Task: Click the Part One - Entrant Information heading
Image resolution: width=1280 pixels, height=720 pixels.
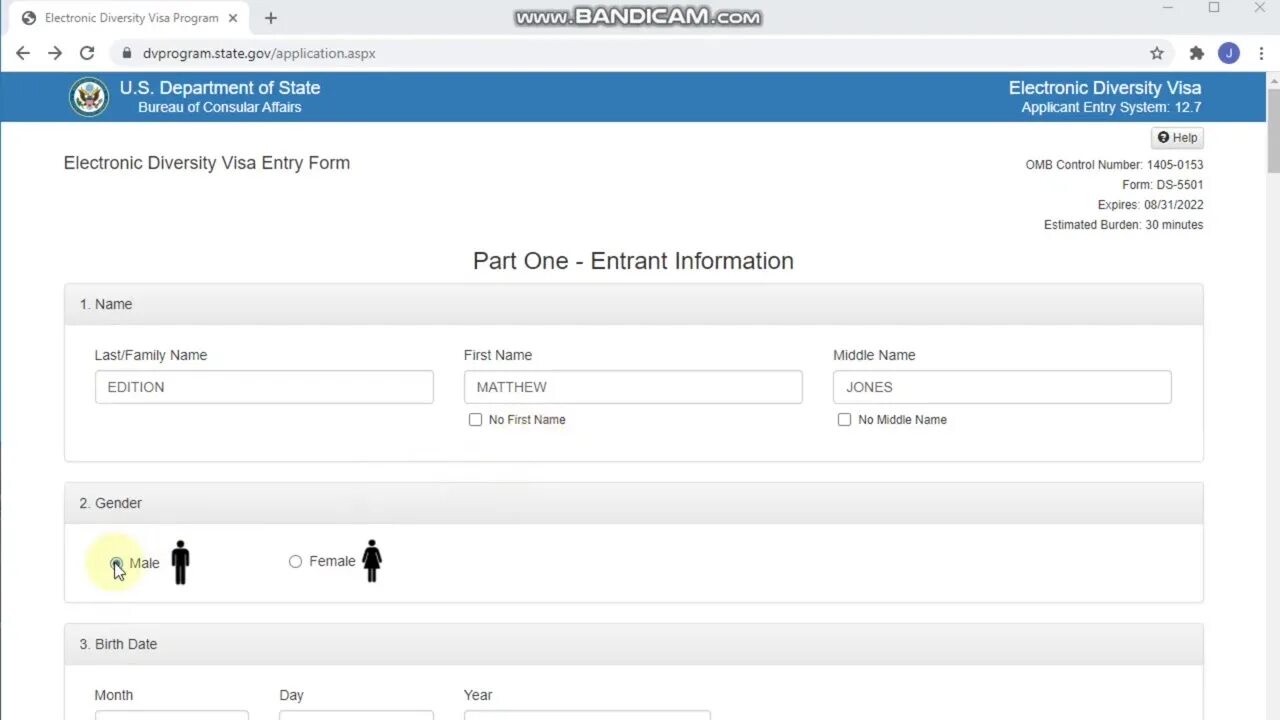Action: click(633, 261)
